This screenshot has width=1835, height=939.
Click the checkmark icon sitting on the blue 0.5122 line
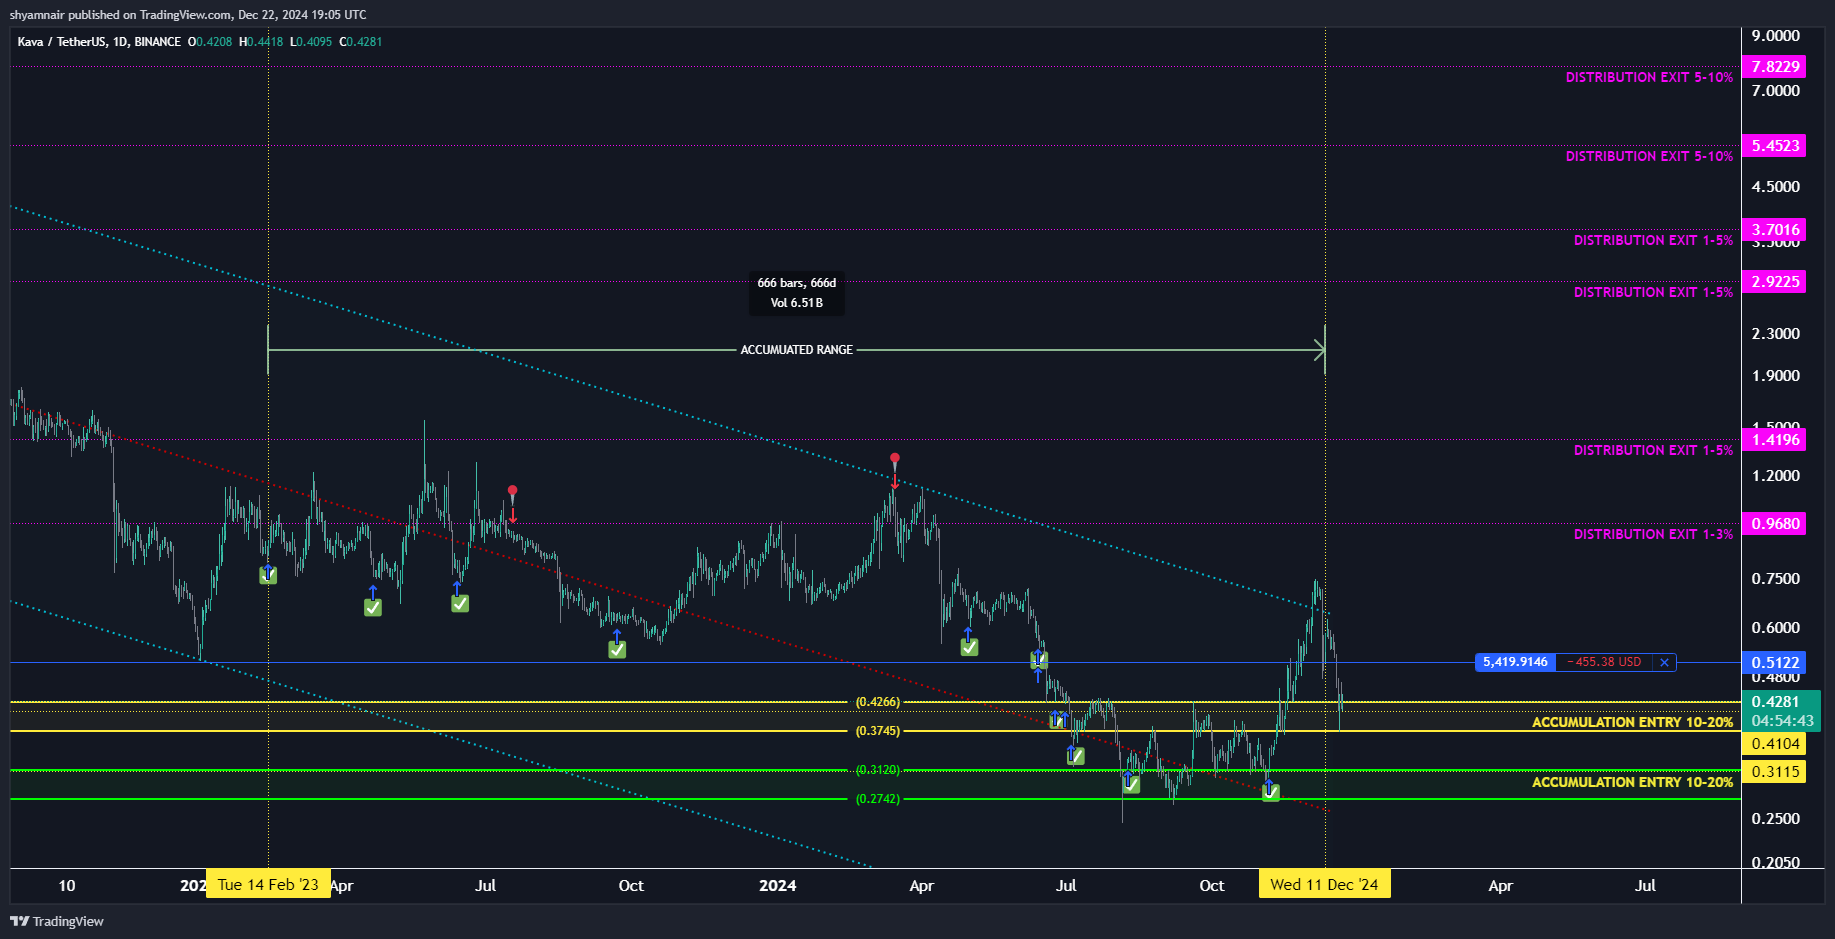coord(1039,660)
